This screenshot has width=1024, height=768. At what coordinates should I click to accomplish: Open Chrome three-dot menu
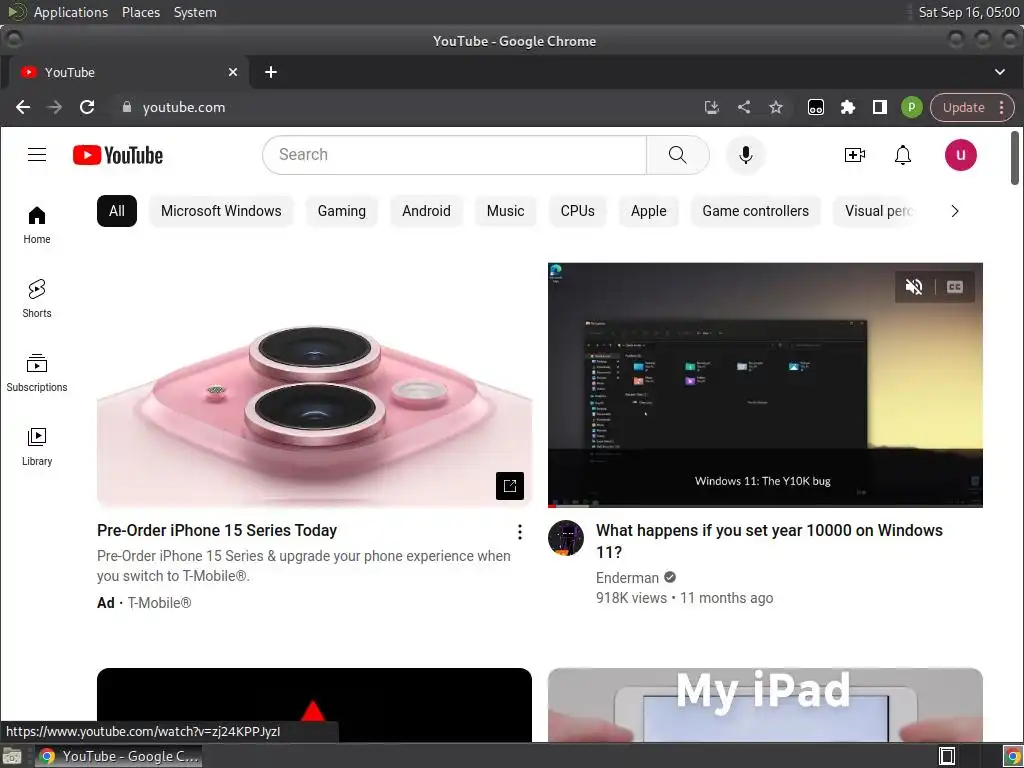click(x=1001, y=107)
